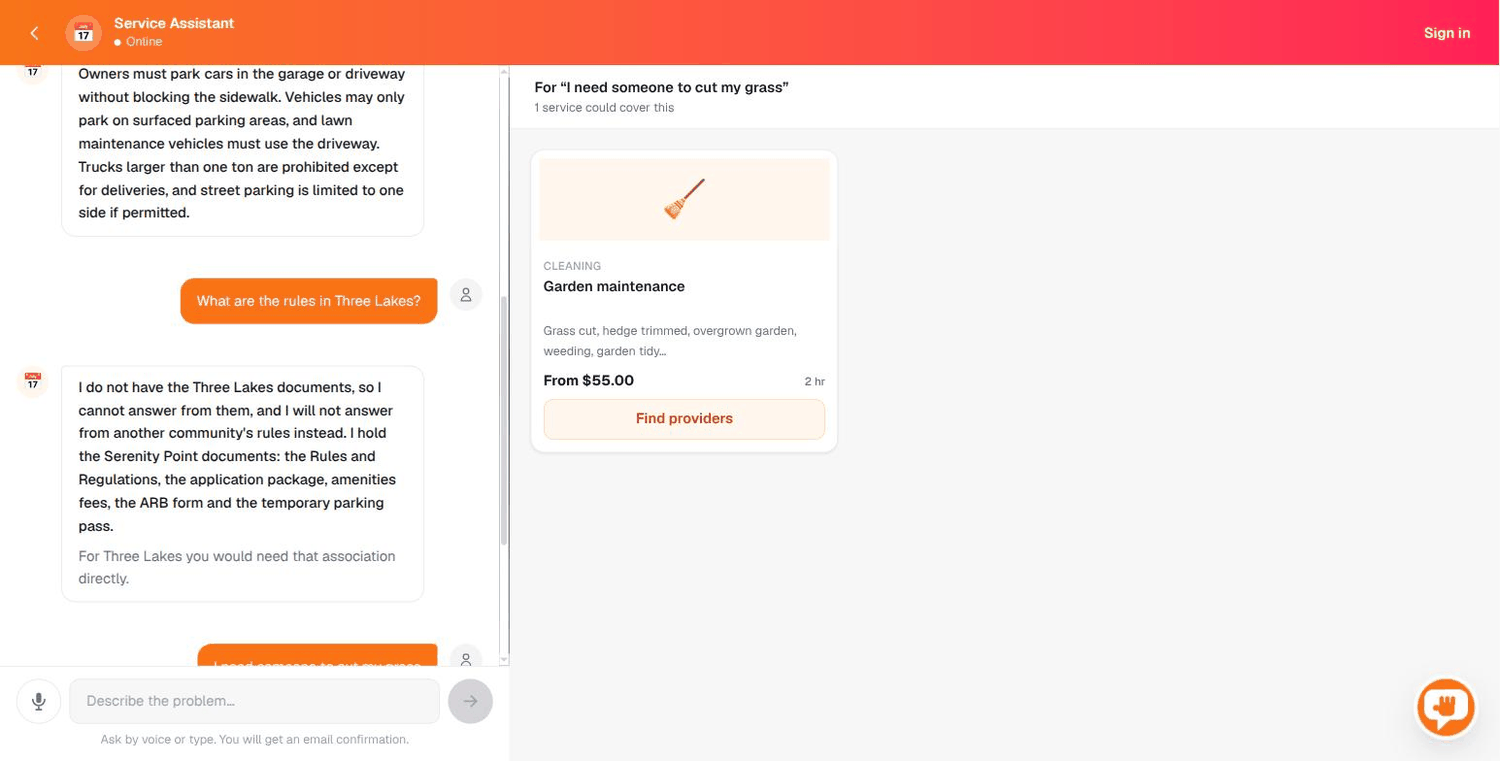Click the send arrow button
This screenshot has width=1500, height=761.
pyautogui.click(x=470, y=701)
